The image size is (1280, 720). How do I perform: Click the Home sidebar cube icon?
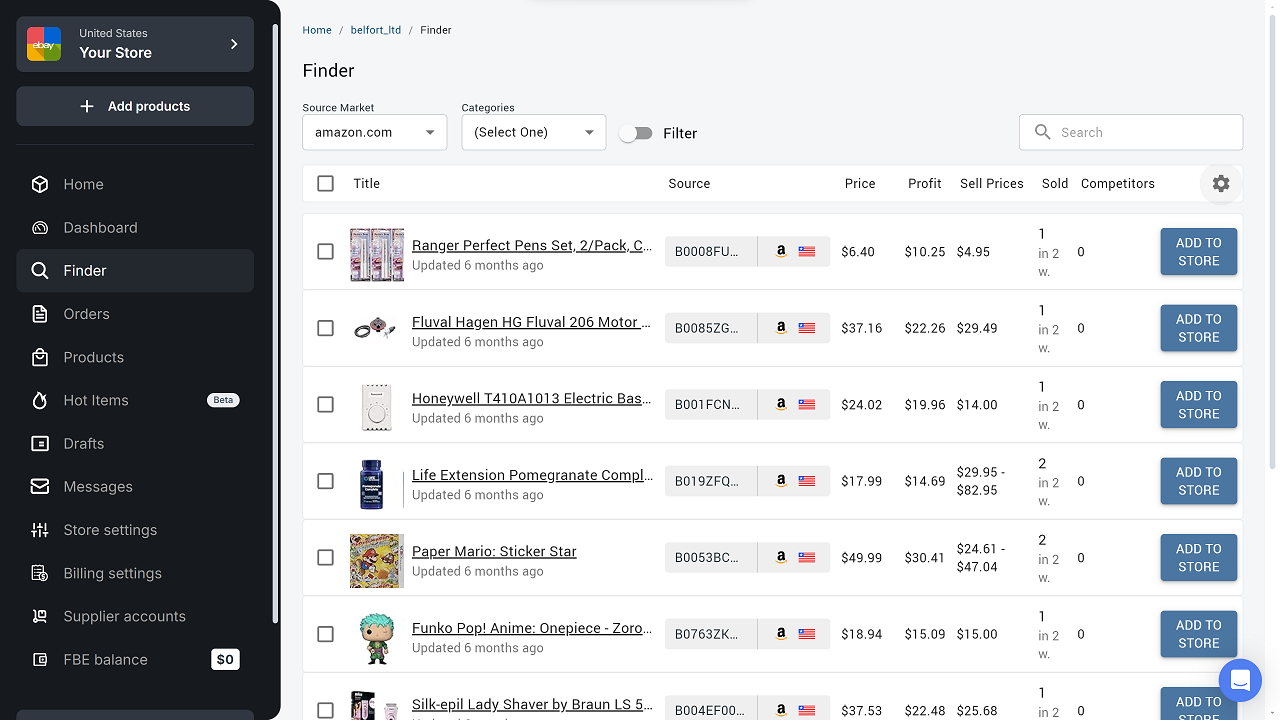tap(40, 184)
